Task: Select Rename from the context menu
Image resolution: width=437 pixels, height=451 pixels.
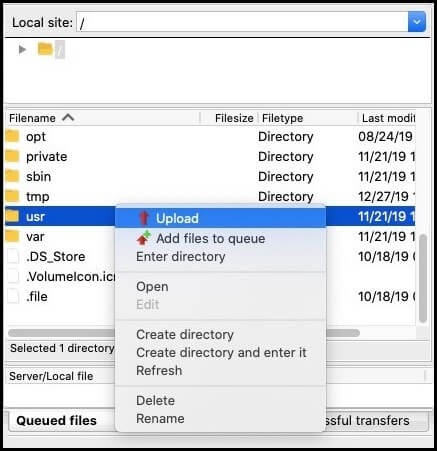Action: tap(160, 418)
